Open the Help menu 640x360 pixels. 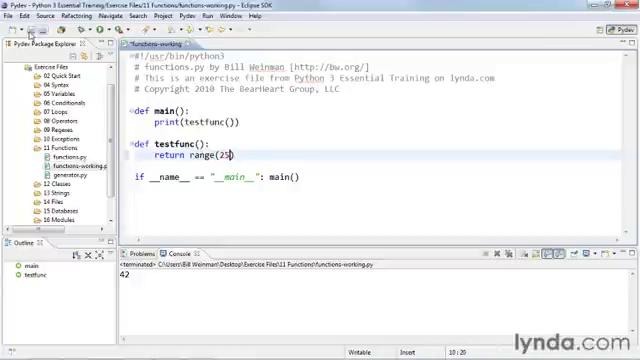click(255, 16)
